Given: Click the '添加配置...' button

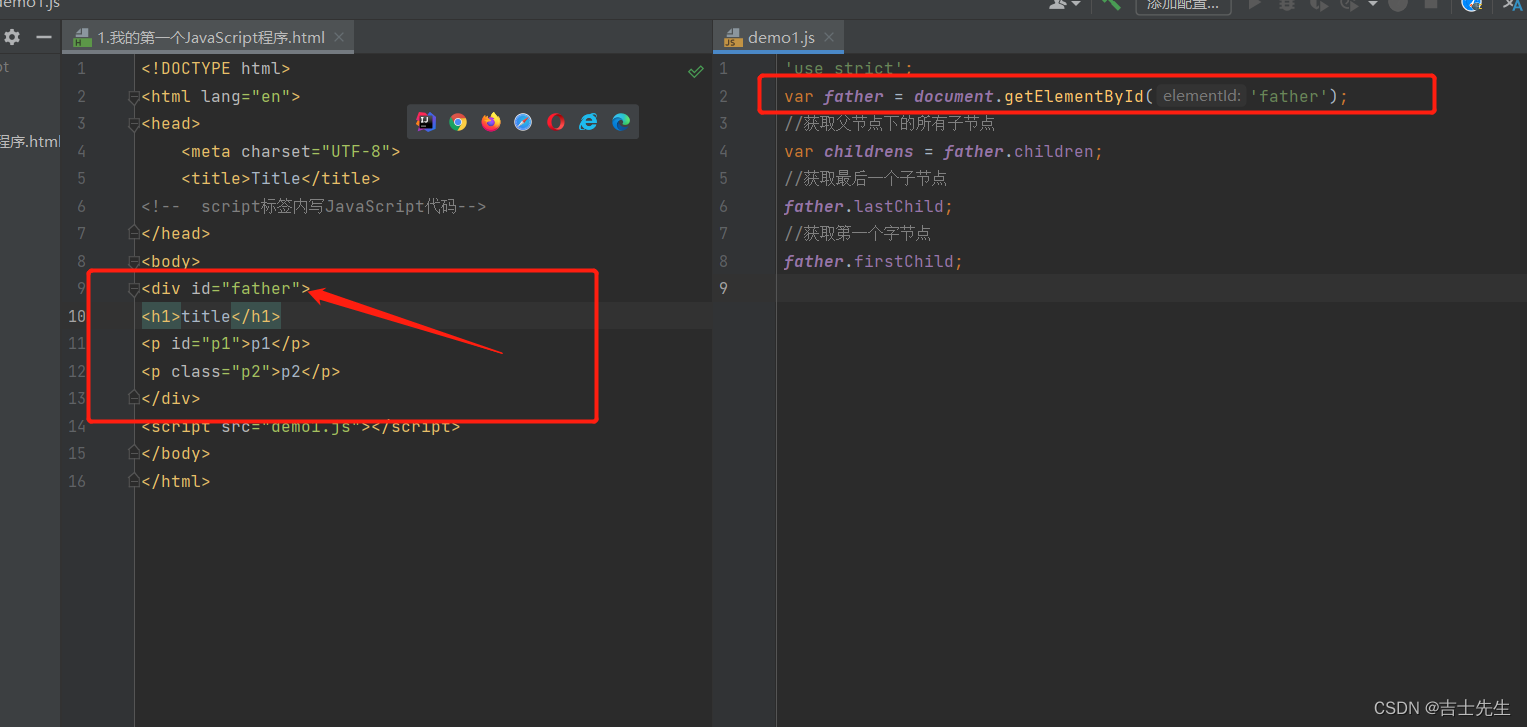Looking at the screenshot, I should (1182, 6).
